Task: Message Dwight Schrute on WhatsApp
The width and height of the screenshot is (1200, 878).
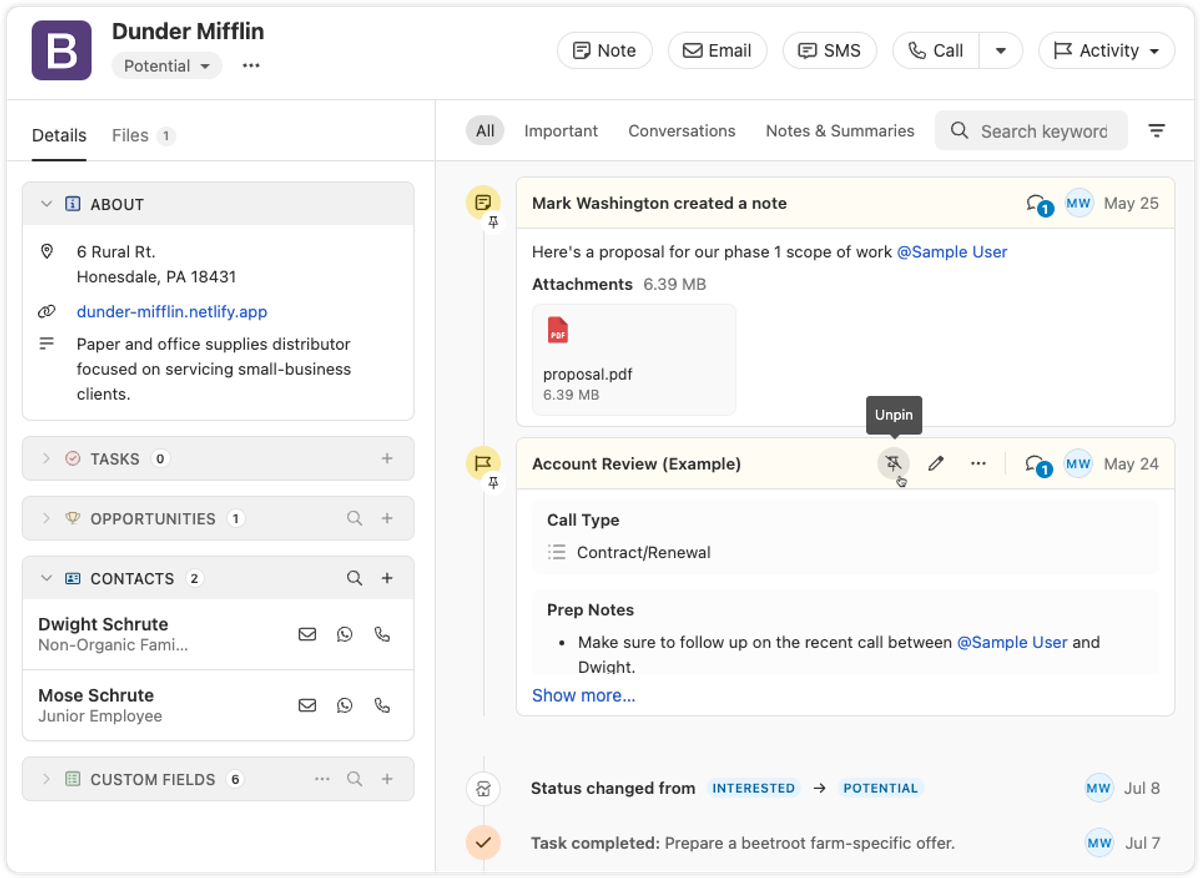Action: click(345, 634)
